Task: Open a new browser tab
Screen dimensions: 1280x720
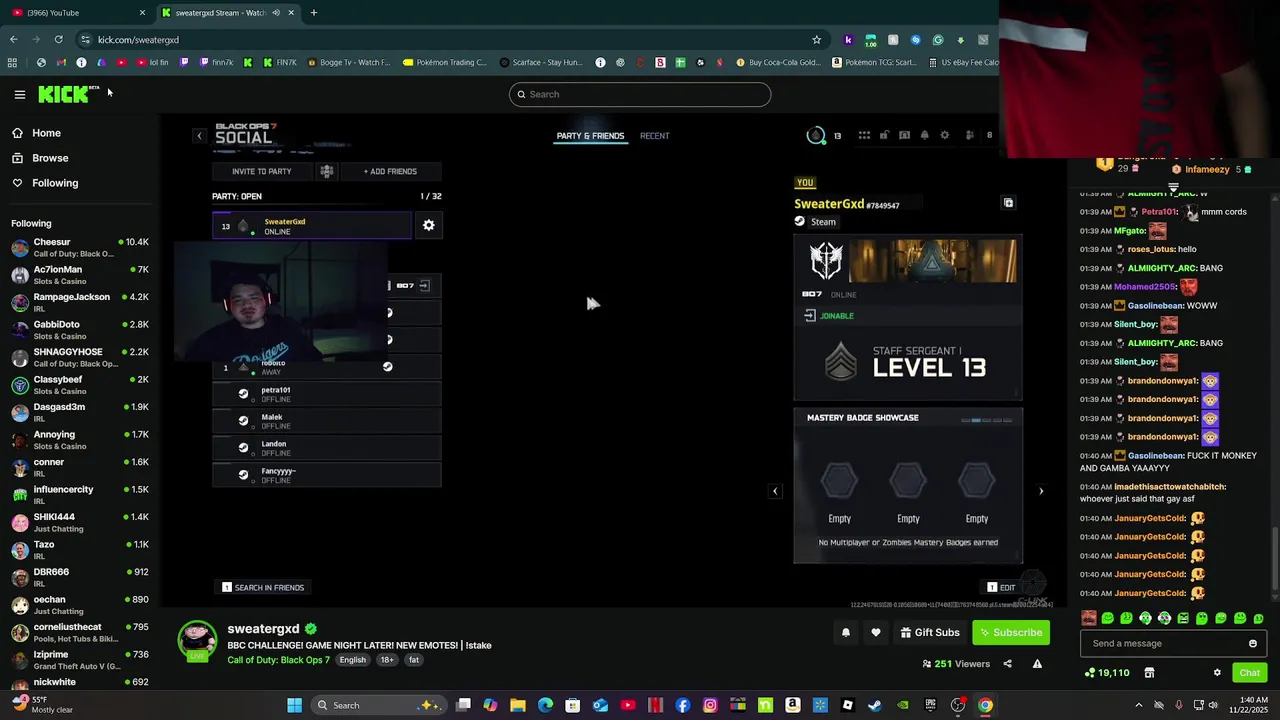Action: [314, 12]
